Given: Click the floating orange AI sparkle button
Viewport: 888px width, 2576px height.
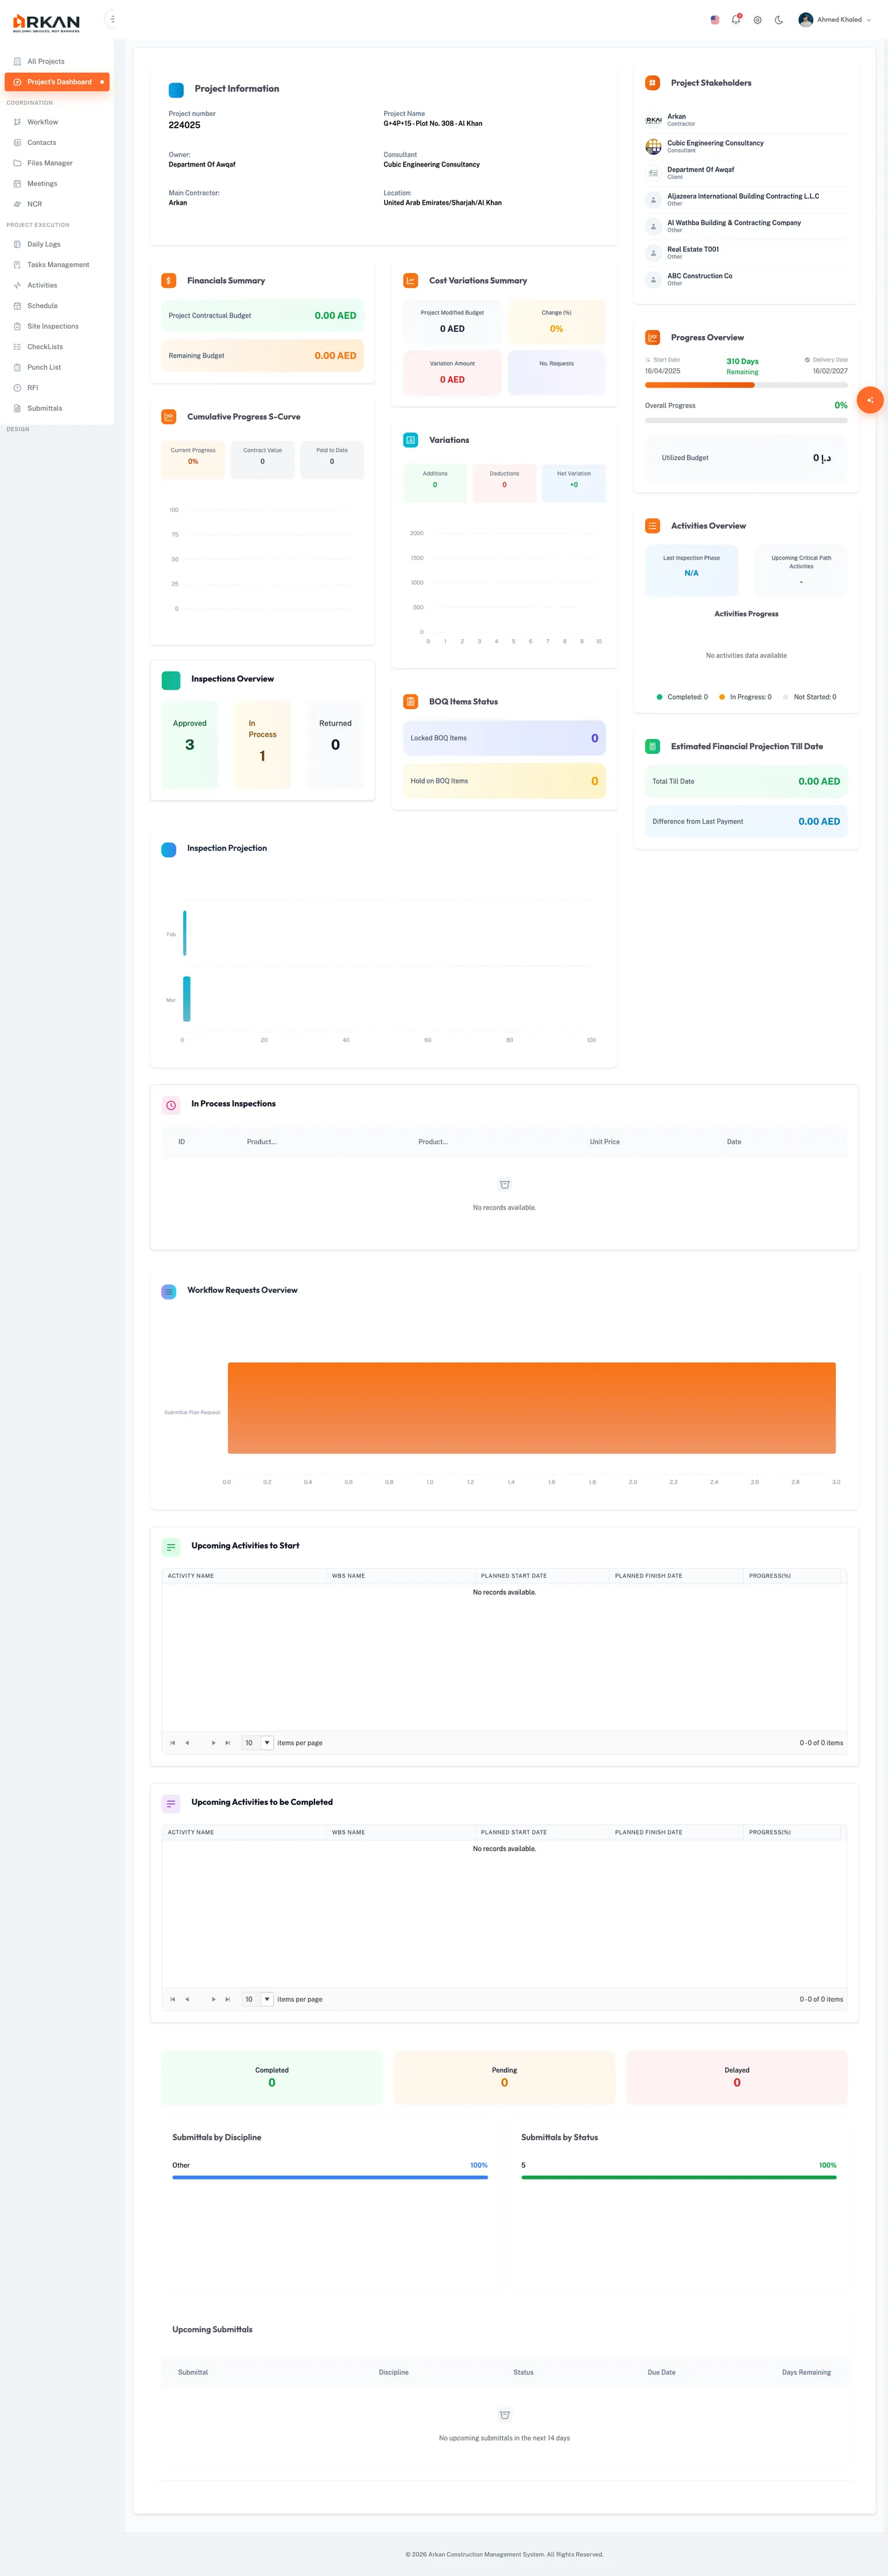Looking at the screenshot, I should 870,400.
